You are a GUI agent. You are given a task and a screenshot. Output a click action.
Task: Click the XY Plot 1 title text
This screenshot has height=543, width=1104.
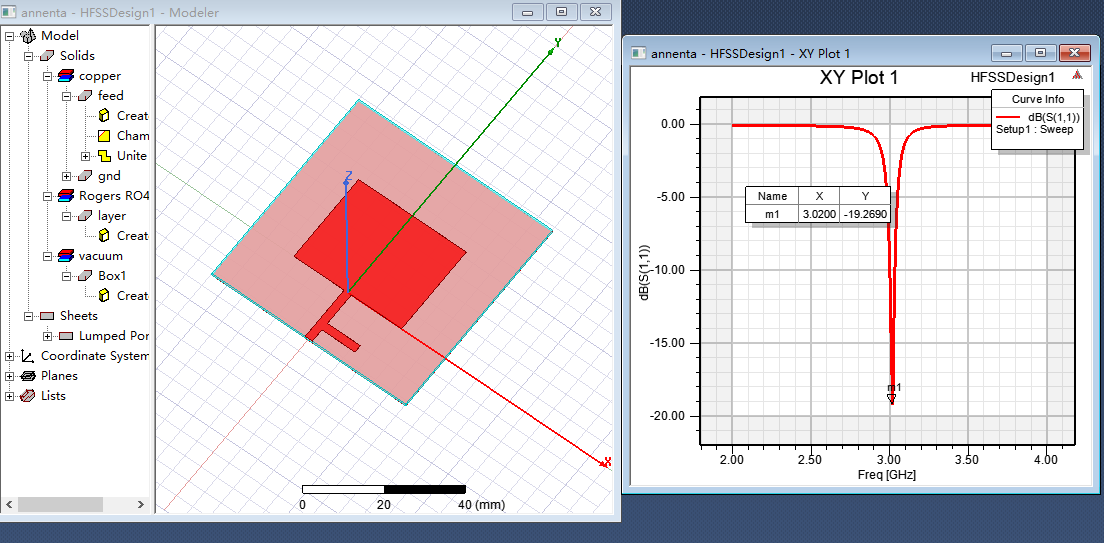859,78
